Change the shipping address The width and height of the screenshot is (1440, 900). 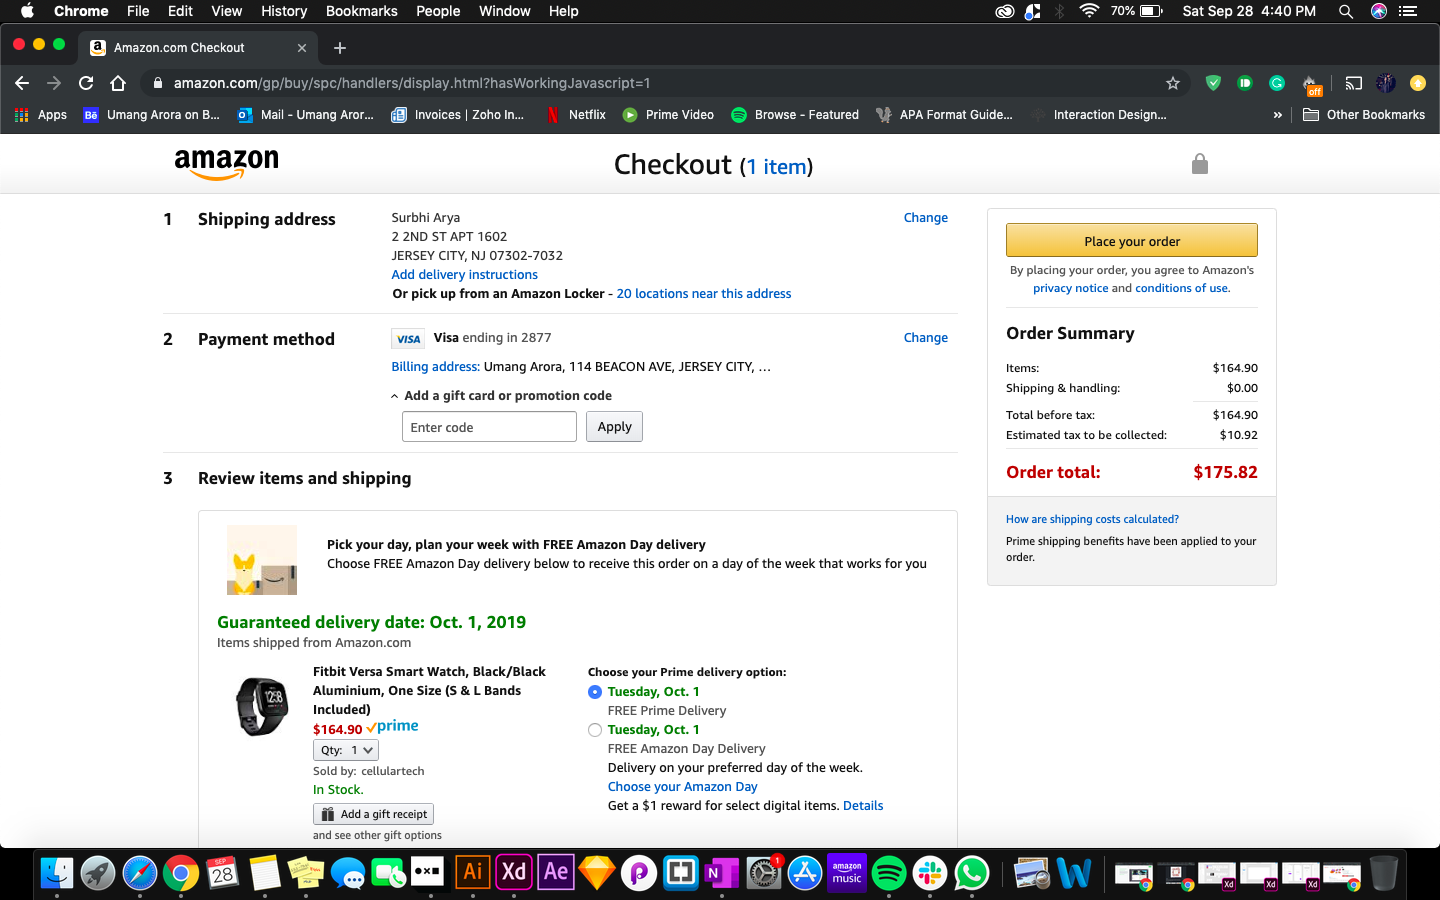point(926,218)
